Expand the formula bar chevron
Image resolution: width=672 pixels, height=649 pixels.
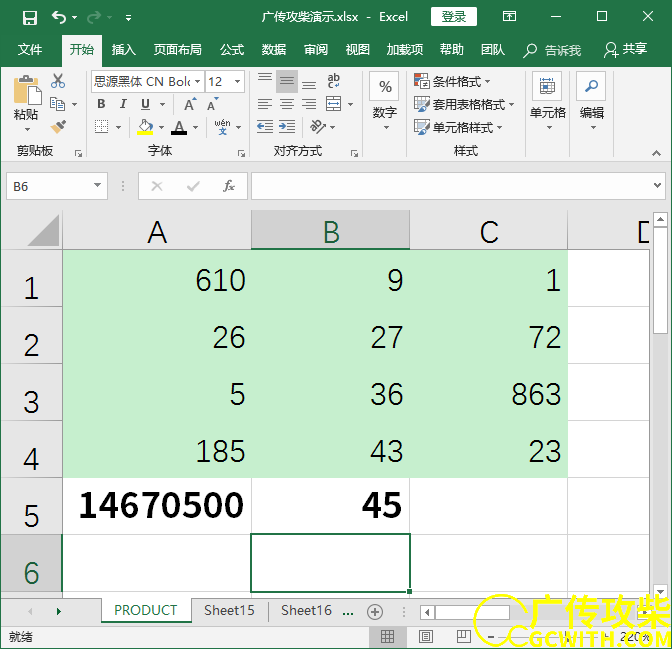pyautogui.click(x=657, y=185)
